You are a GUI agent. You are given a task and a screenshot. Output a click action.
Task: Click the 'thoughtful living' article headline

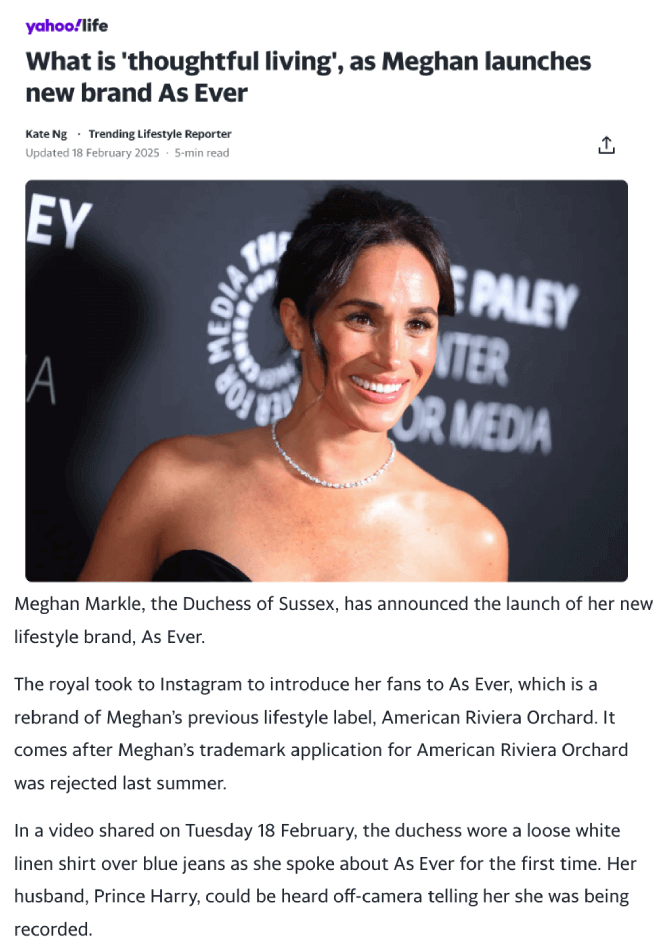[308, 77]
